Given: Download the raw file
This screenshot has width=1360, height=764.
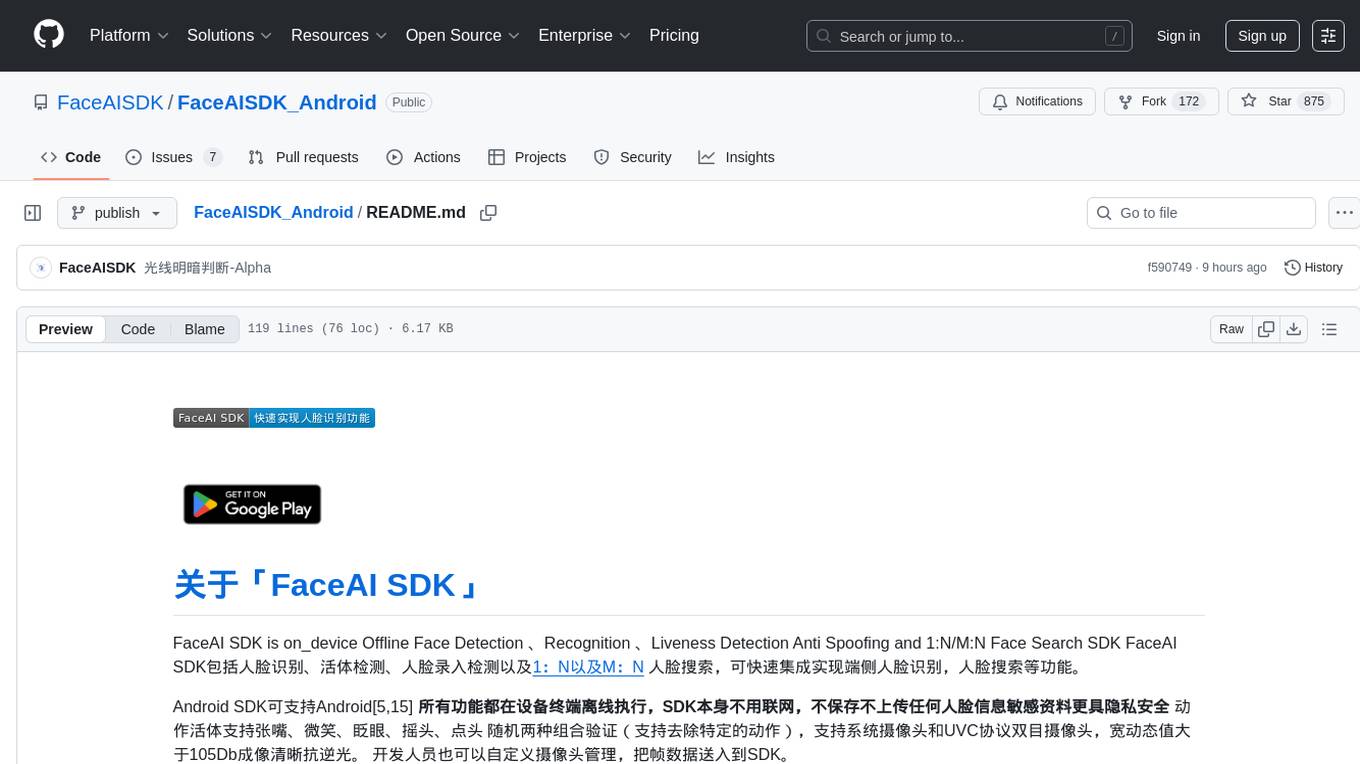Looking at the screenshot, I should pos(1293,329).
